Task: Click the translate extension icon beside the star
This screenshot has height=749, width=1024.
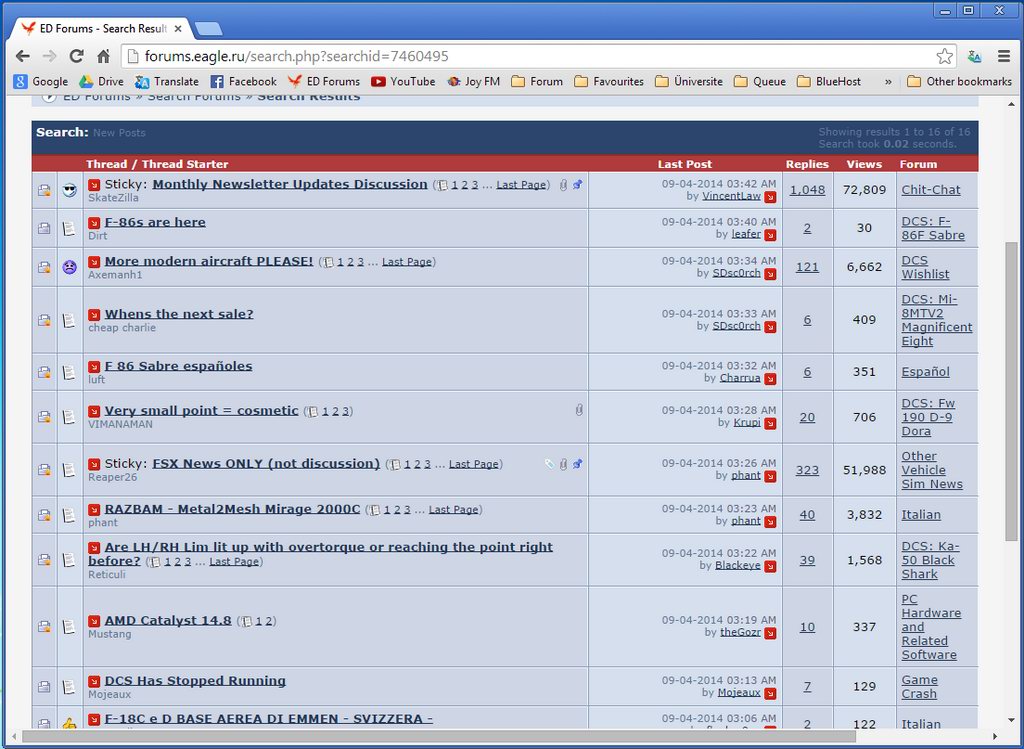Action: point(975,56)
